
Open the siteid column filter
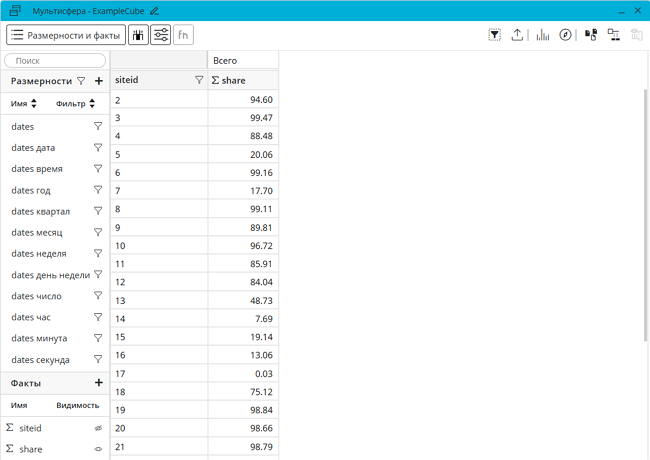coord(199,80)
